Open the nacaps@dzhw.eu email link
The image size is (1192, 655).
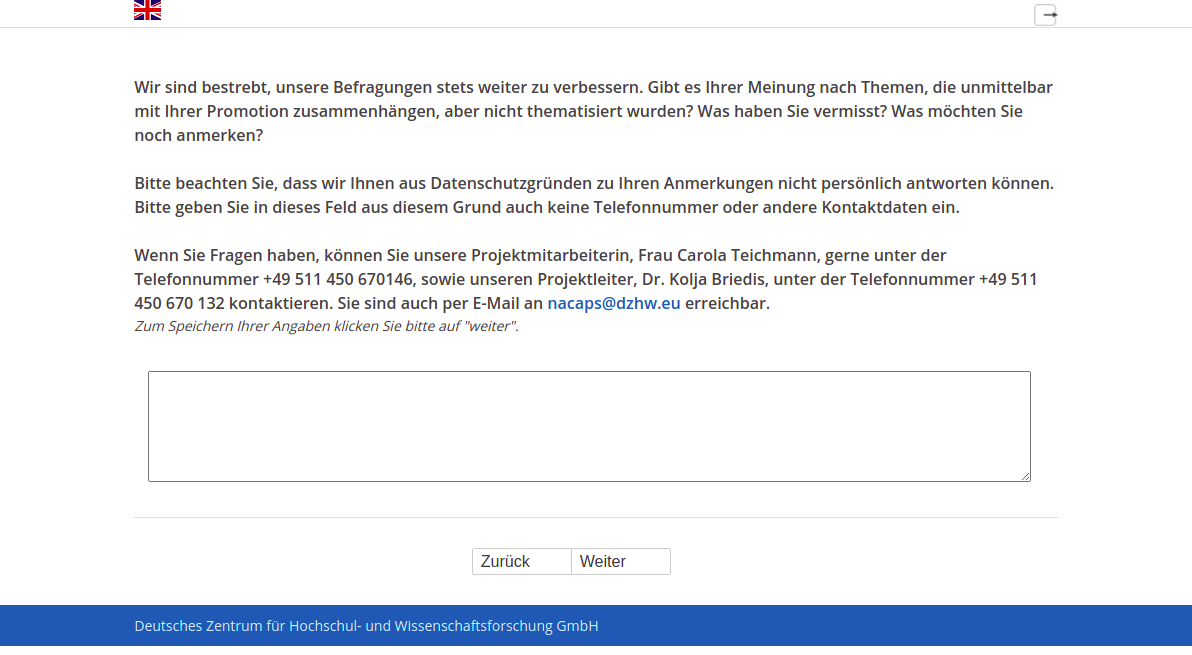click(x=613, y=303)
